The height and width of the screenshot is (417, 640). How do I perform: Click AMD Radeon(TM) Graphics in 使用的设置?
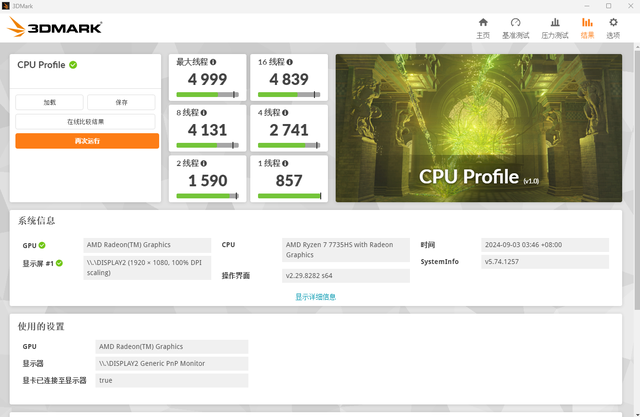(x=172, y=347)
